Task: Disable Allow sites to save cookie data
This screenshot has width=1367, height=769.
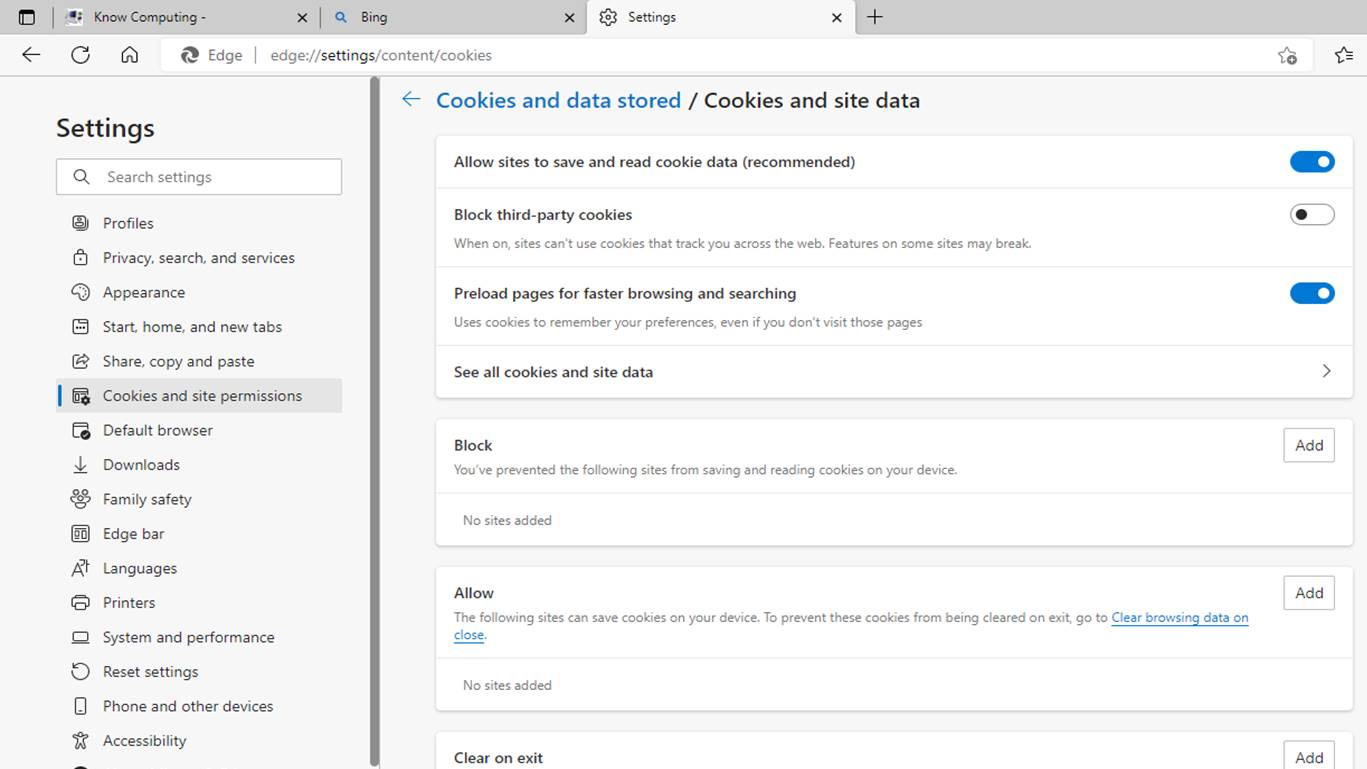Action: point(1311,162)
